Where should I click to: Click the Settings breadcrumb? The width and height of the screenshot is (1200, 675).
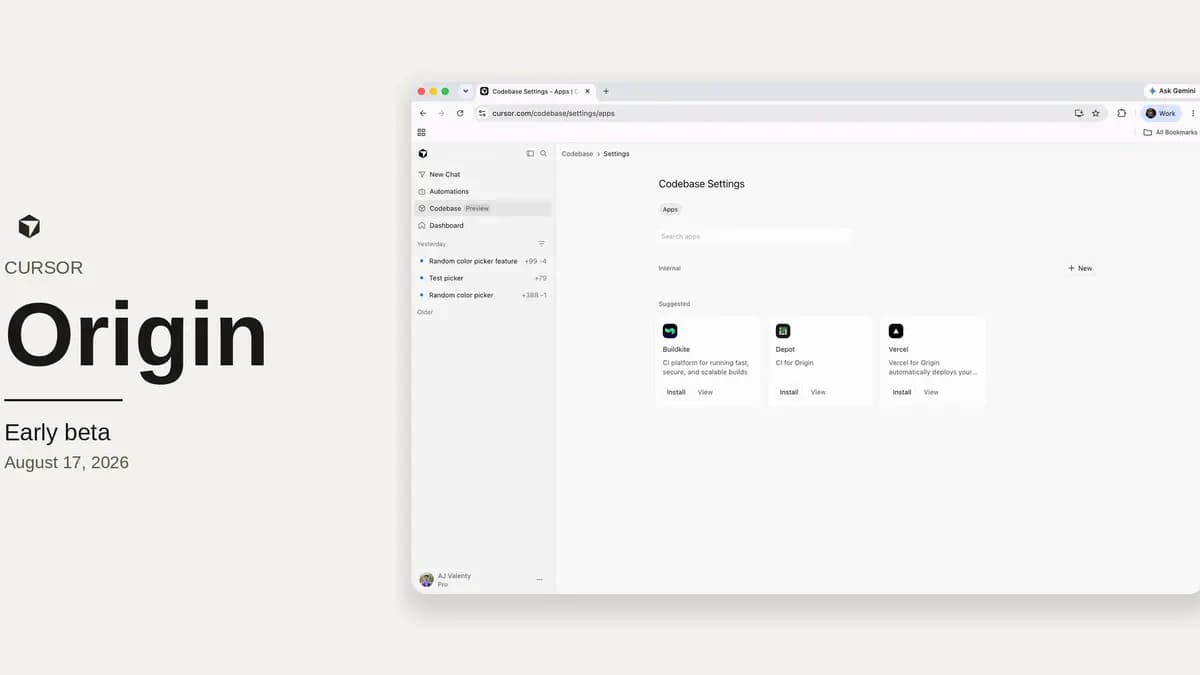[x=616, y=154]
